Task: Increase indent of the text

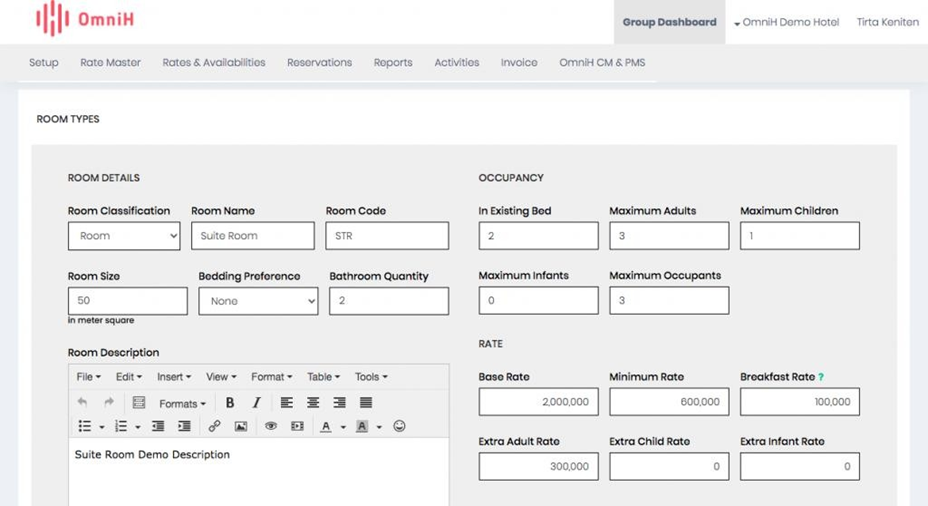Action: 185,426
